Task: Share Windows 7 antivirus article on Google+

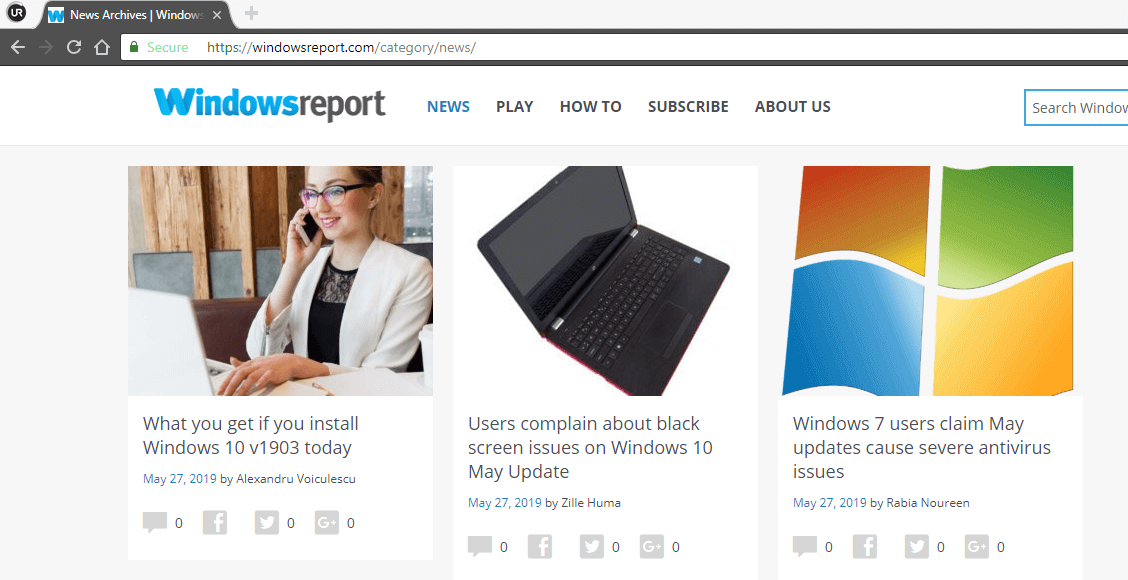Action: click(976, 547)
